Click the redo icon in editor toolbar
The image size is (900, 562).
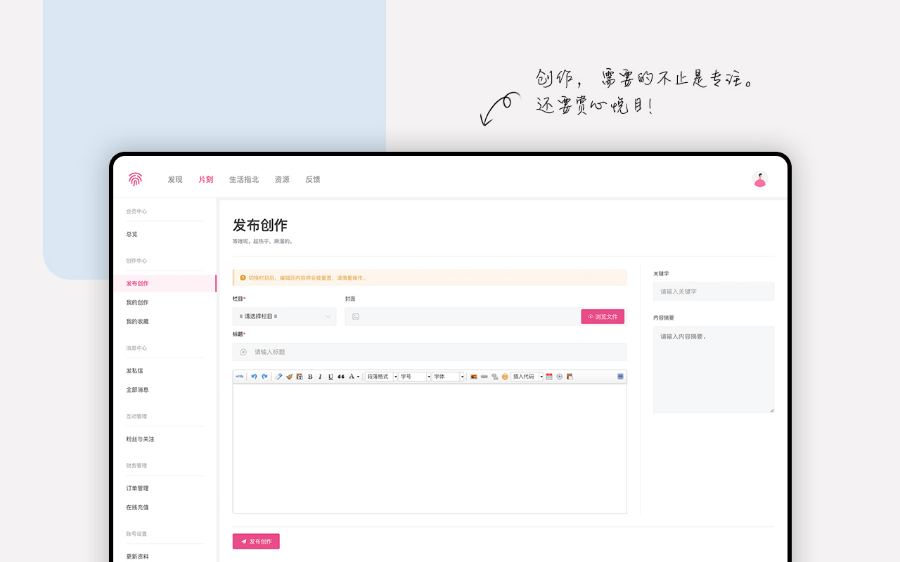pyautogui.click(x=264, y=377)
